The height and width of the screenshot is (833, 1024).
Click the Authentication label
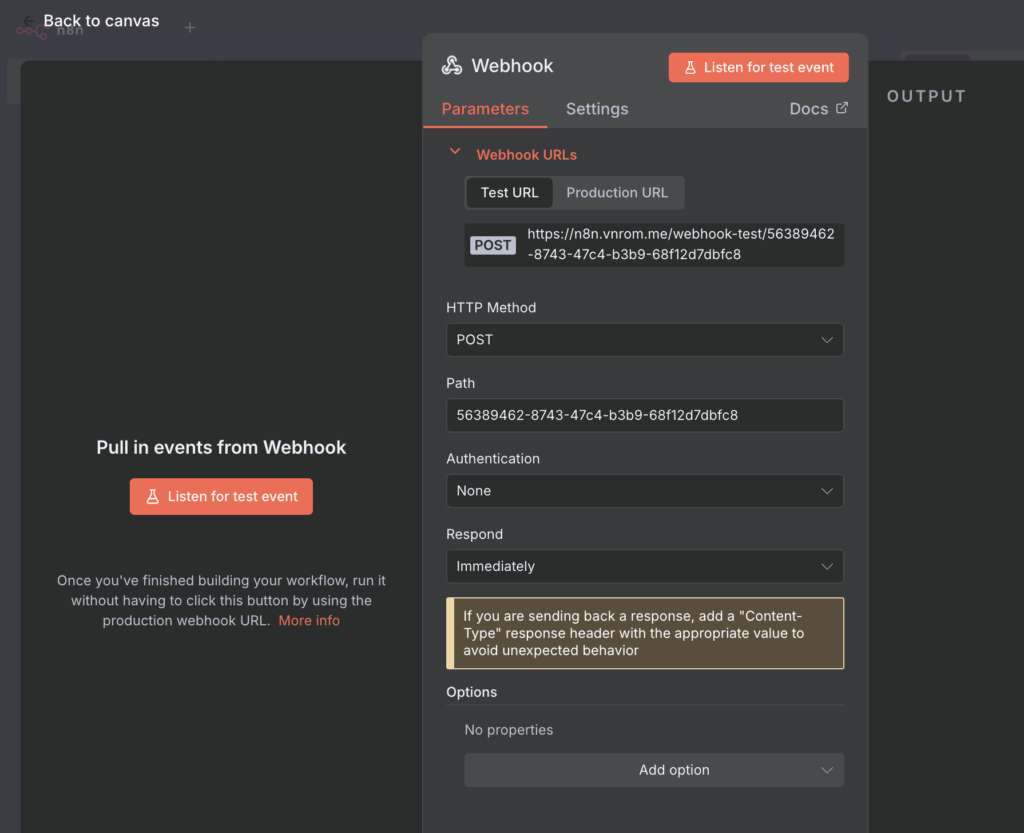click(x=493, y=459)
